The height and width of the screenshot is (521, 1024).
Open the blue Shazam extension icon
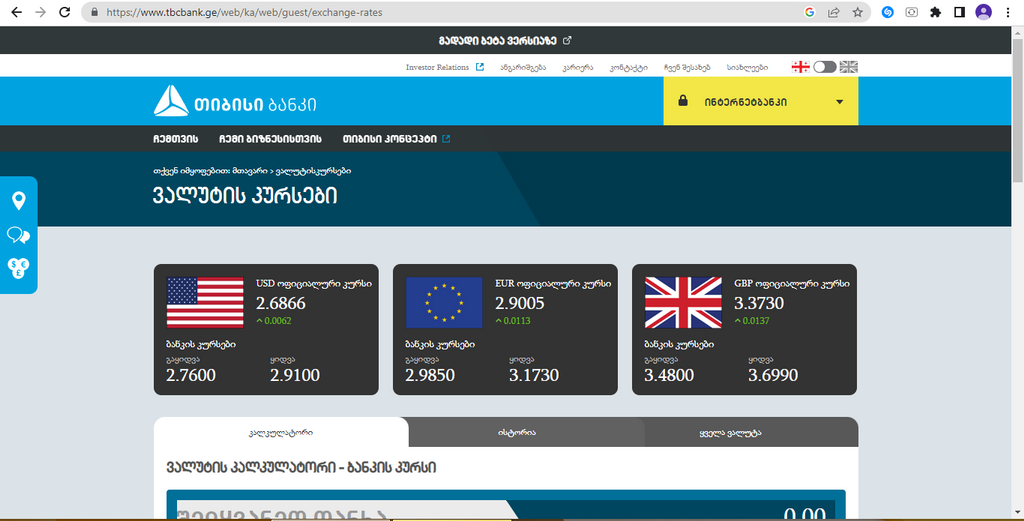888,12
